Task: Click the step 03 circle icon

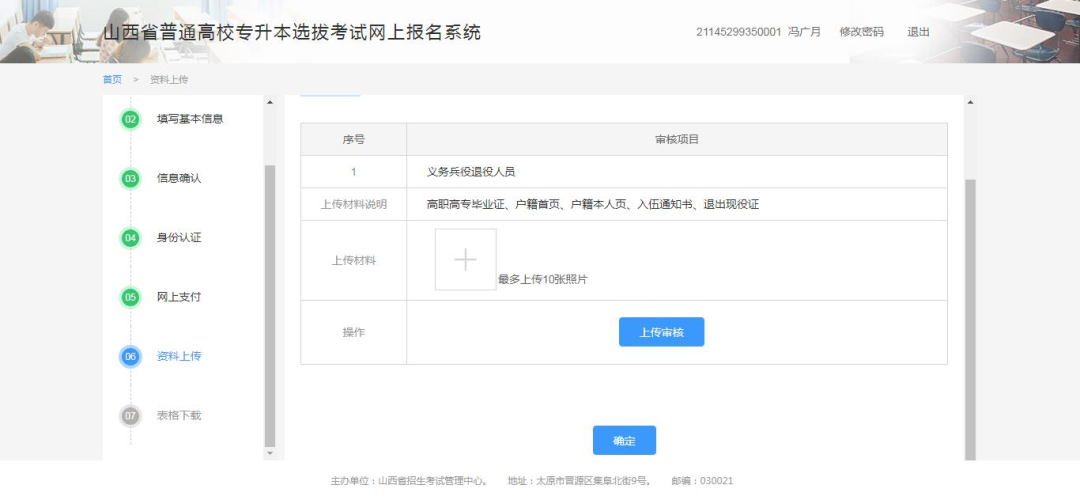Action: 130,178
